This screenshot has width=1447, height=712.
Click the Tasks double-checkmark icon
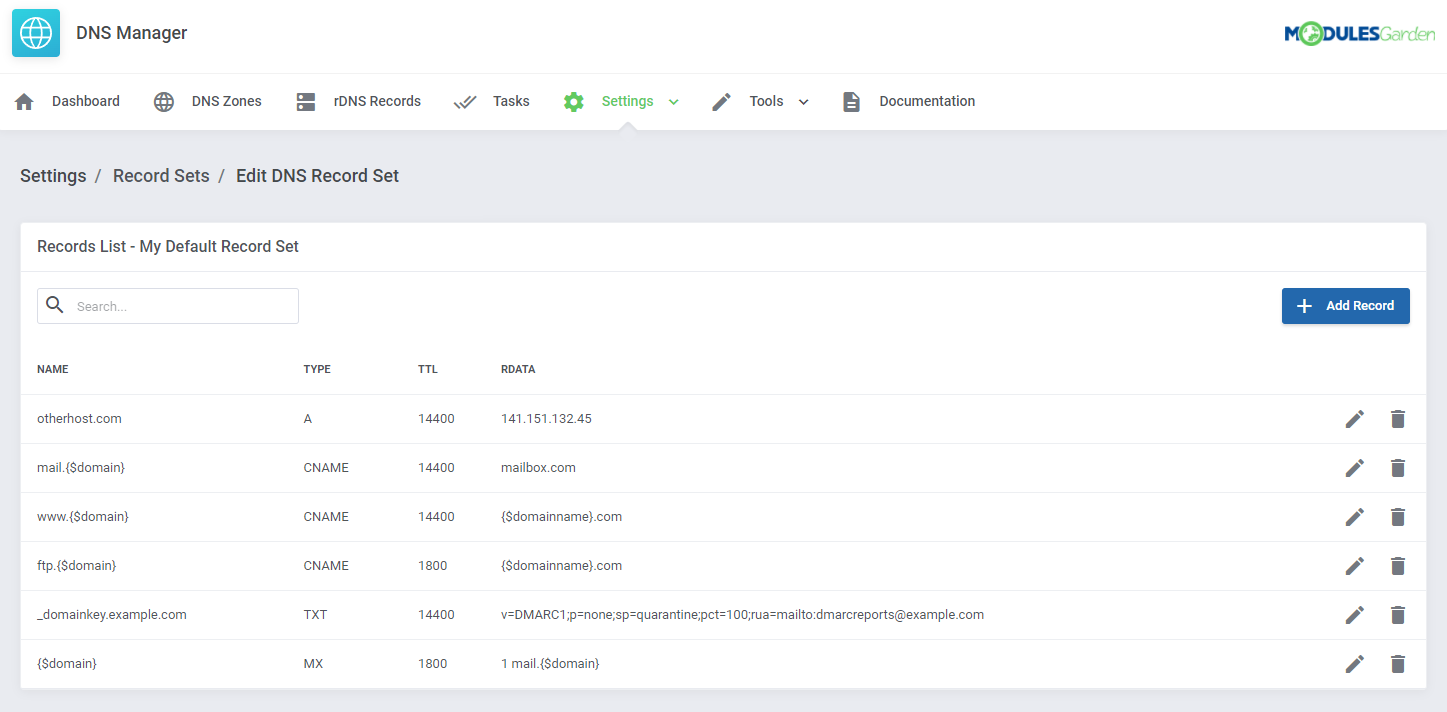(x=464, y=101)
